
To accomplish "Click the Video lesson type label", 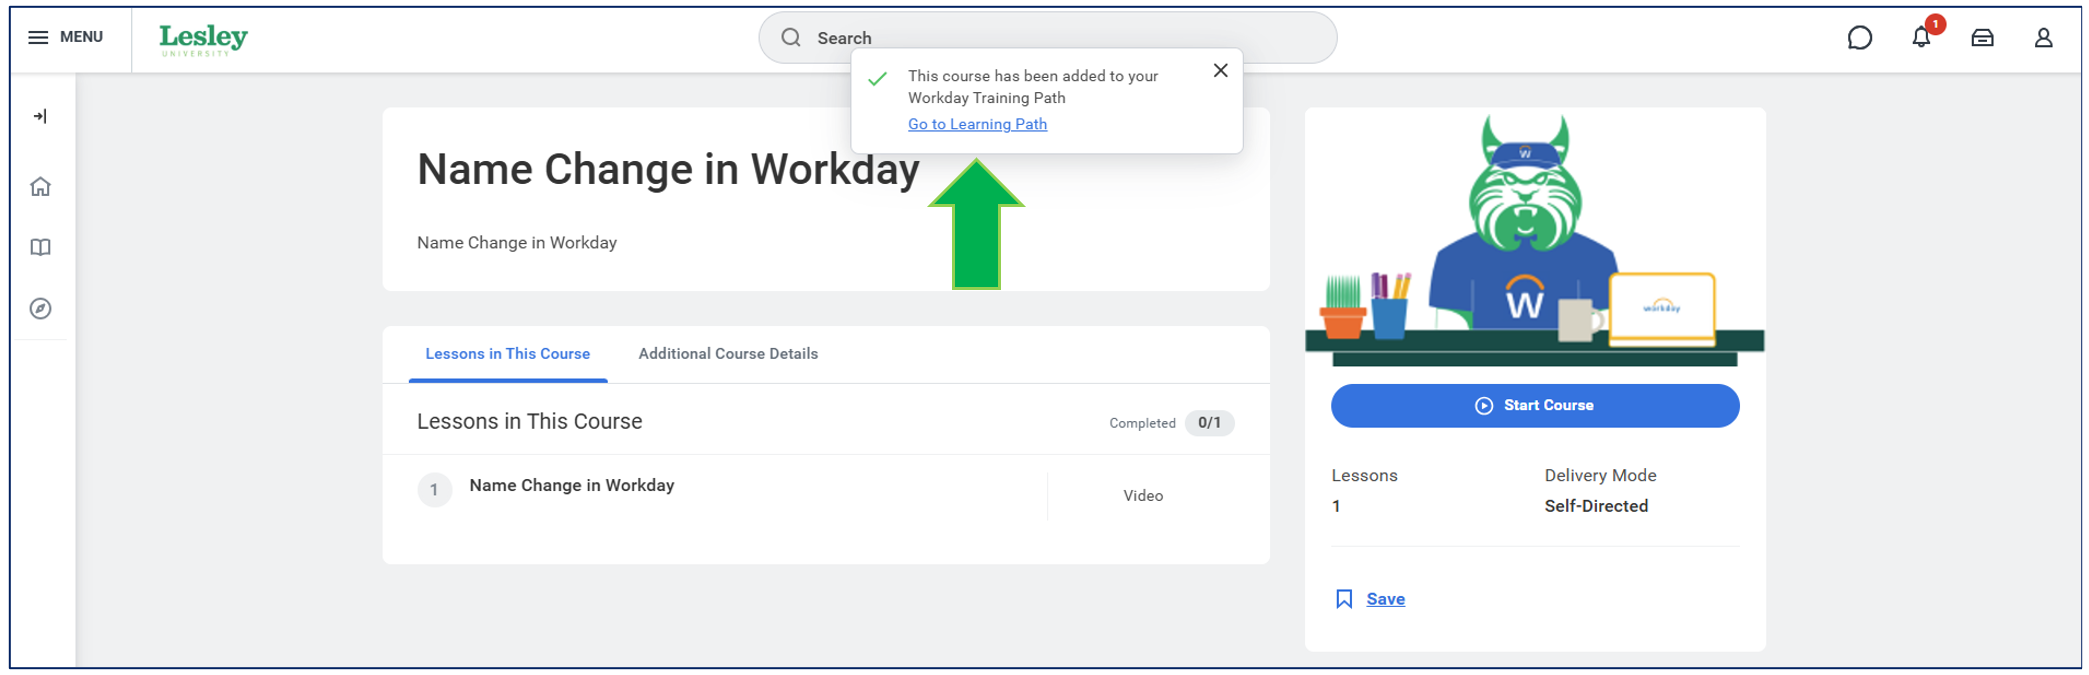I will (x=1143, y=496).
